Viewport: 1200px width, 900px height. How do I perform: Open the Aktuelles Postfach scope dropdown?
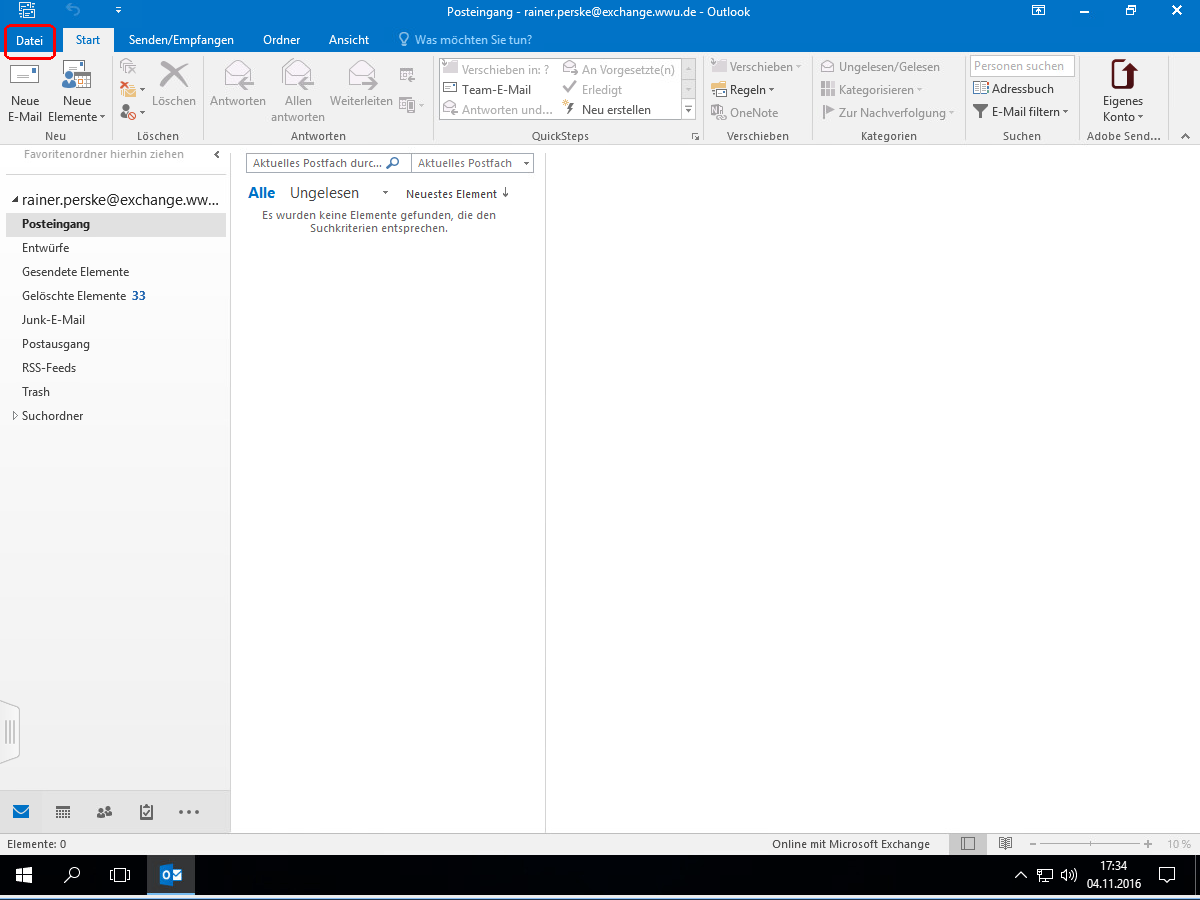point(473,163)
